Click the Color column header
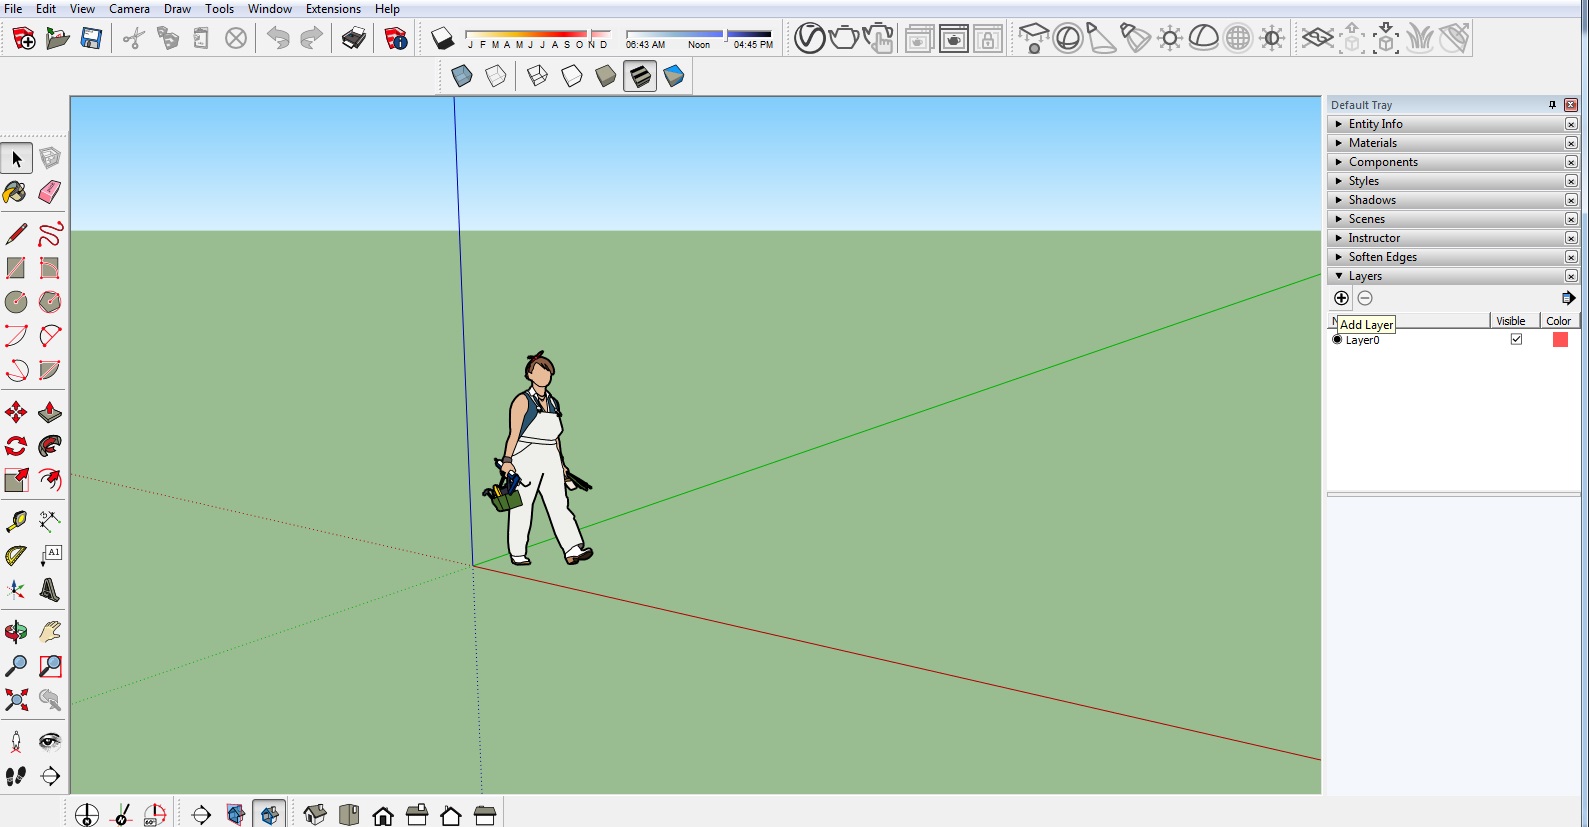This screenshot has width=1589, height=827. pos(1559,321)
